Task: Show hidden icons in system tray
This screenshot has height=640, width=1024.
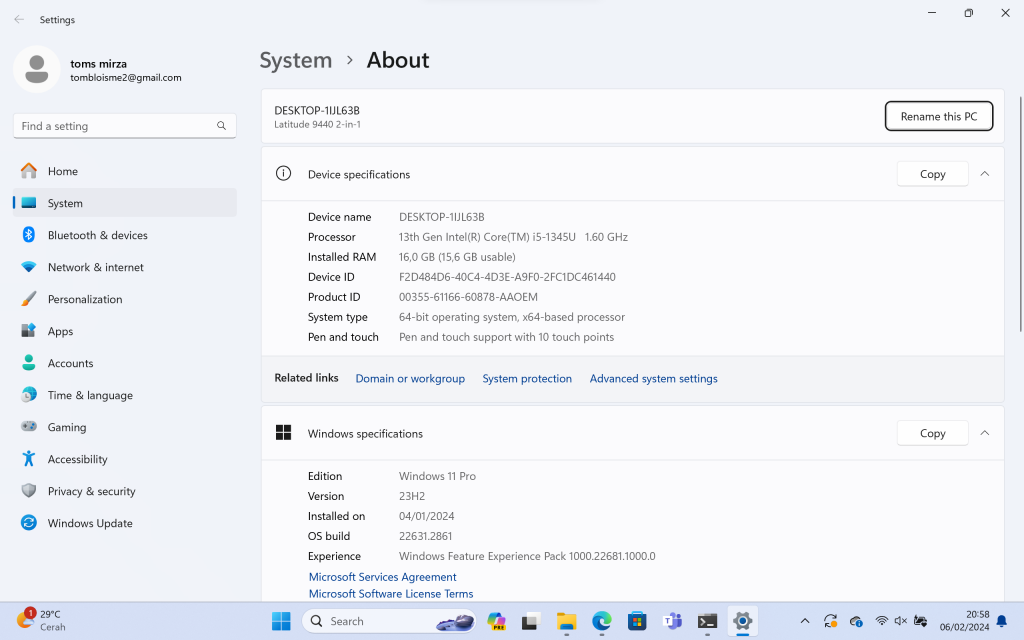Action: coord(805,621)
